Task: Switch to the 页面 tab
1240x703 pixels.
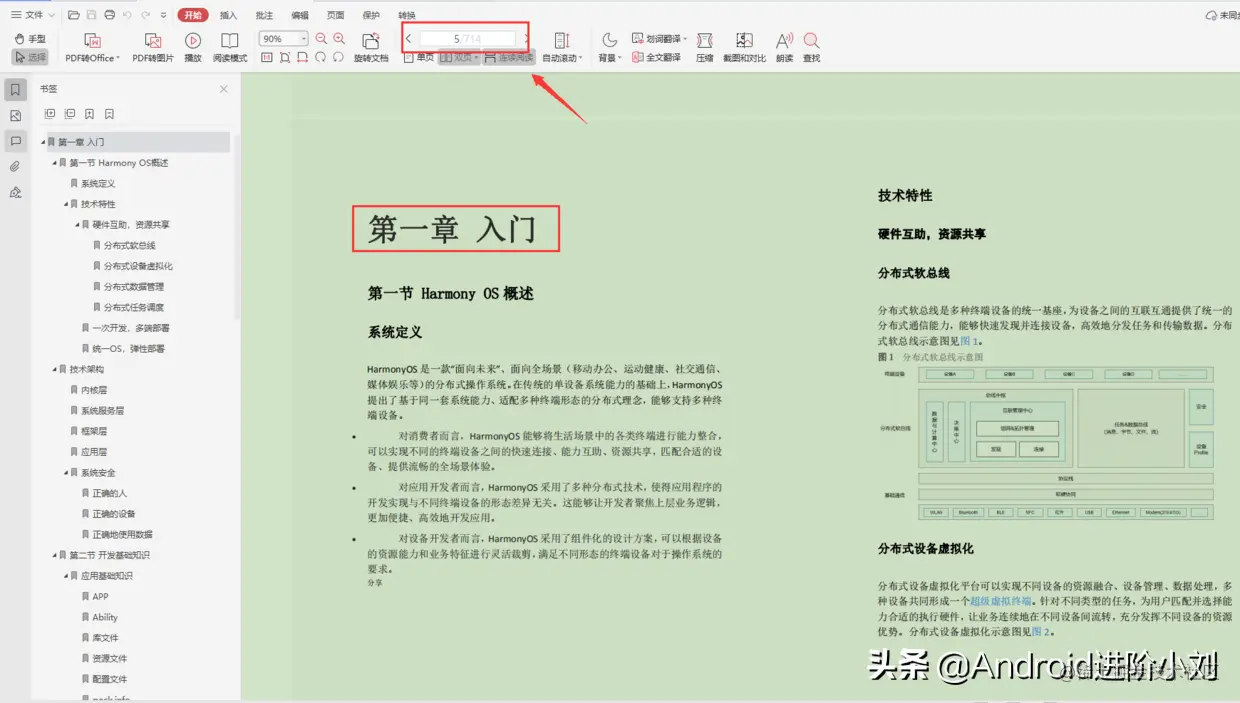Action: pos(336,15)
